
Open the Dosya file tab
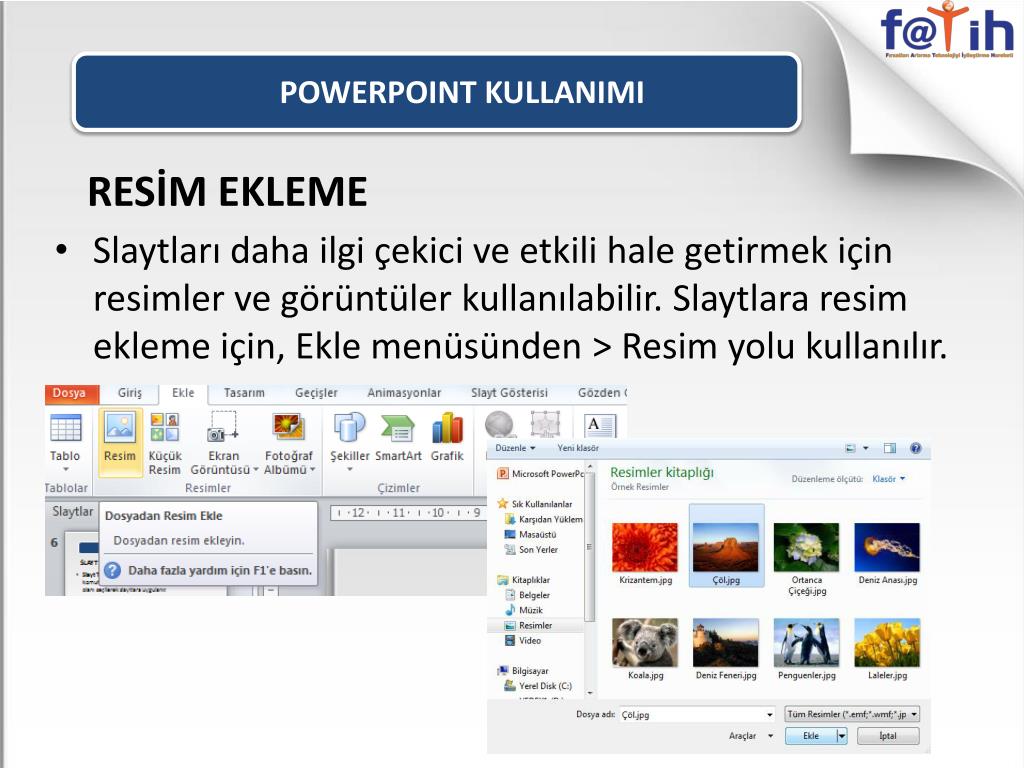pyautogui.click(x=71, y=393)
